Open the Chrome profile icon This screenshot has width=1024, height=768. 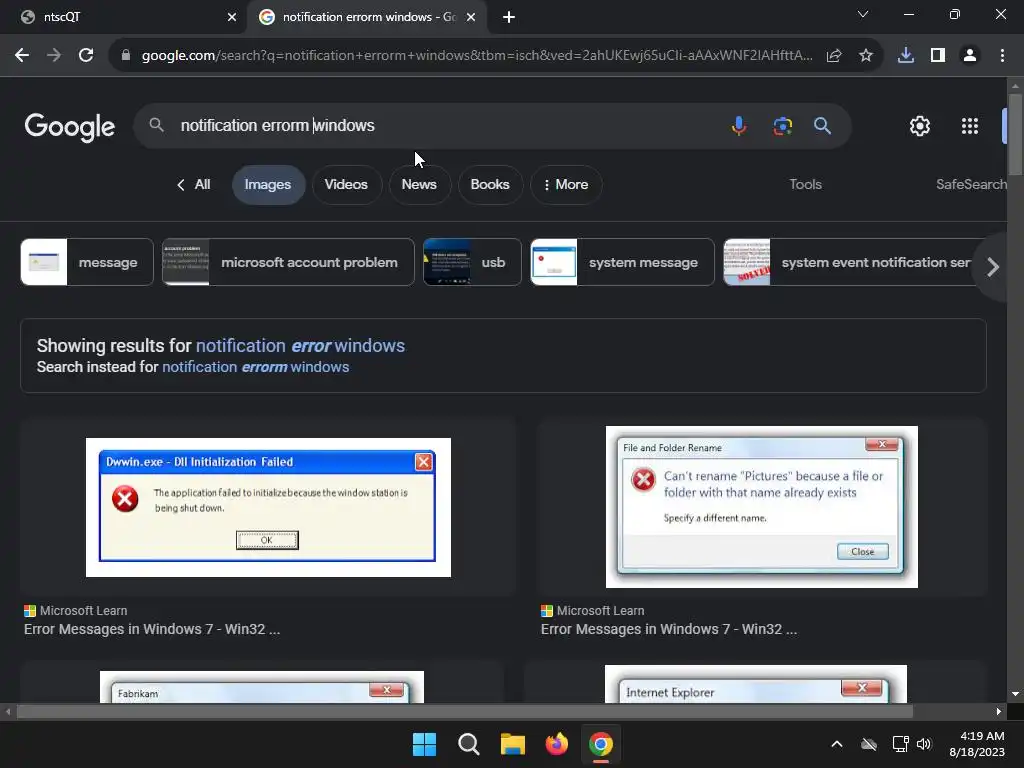970,56
